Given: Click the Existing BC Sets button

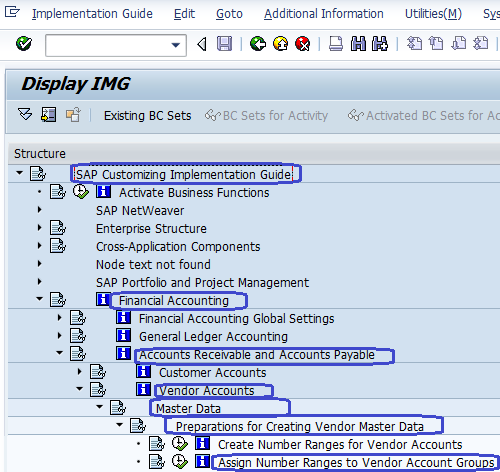Looking at the screenshot, I should (x=147, y=116).
